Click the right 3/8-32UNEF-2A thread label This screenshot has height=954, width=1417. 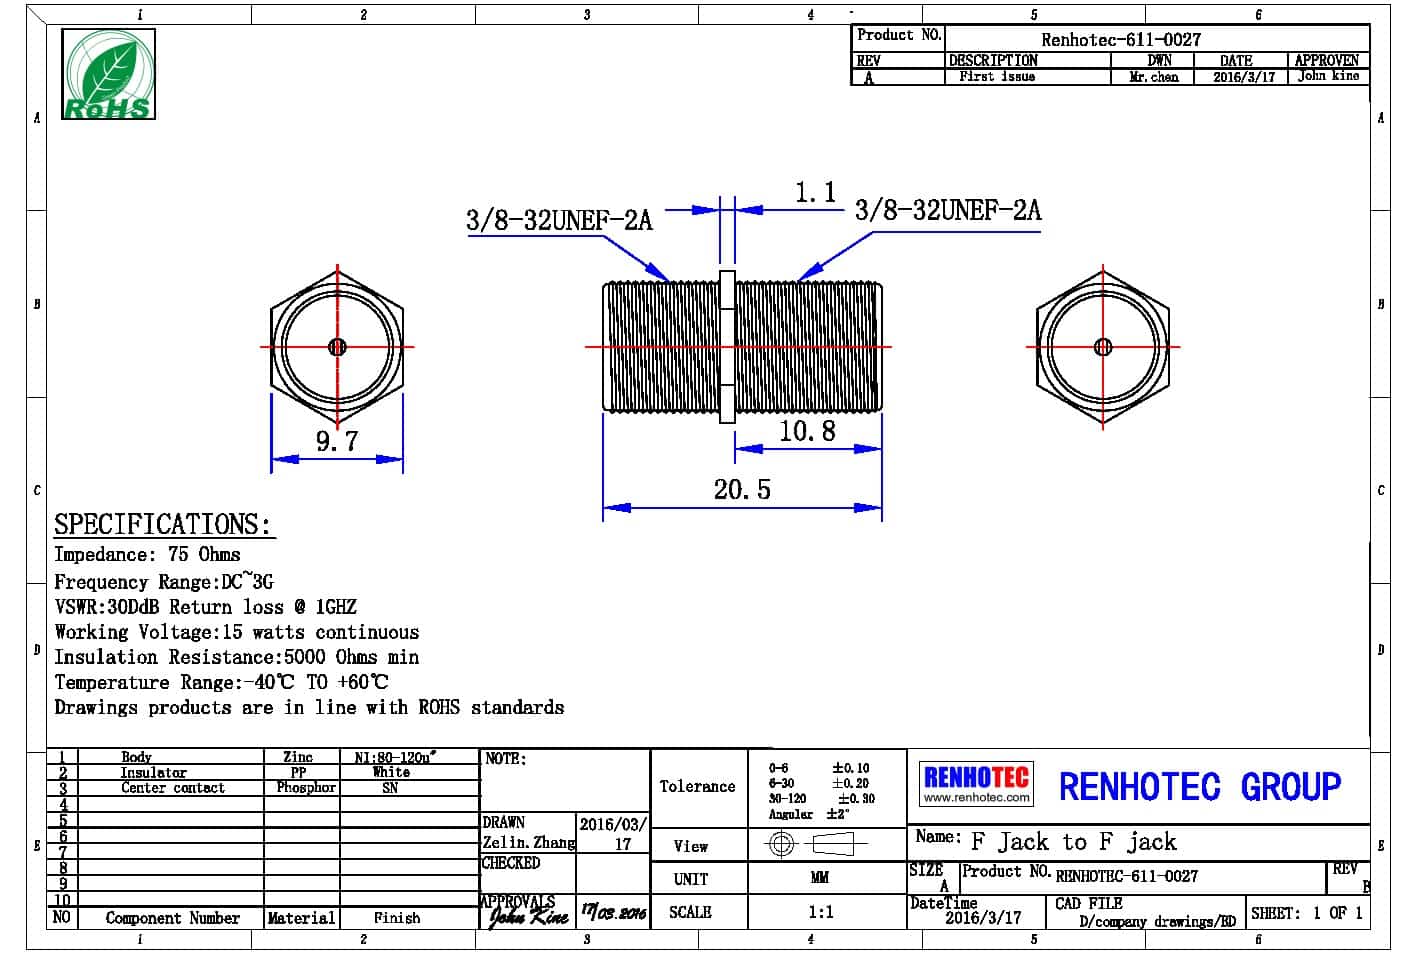(x=947, y=210)
